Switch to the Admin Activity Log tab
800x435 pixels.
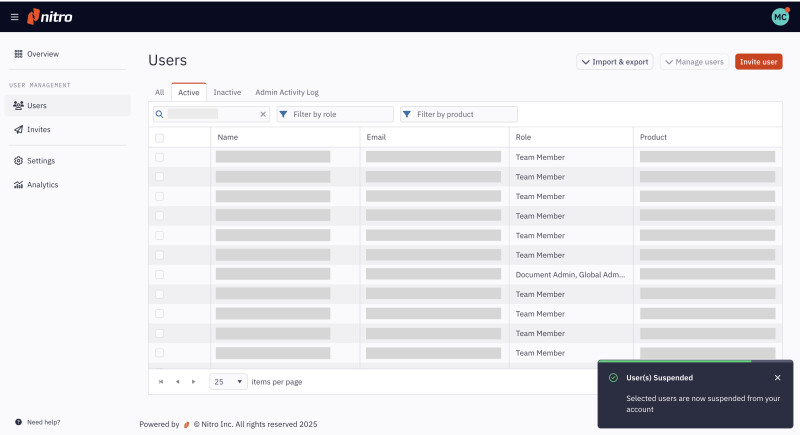pos(286,92)
